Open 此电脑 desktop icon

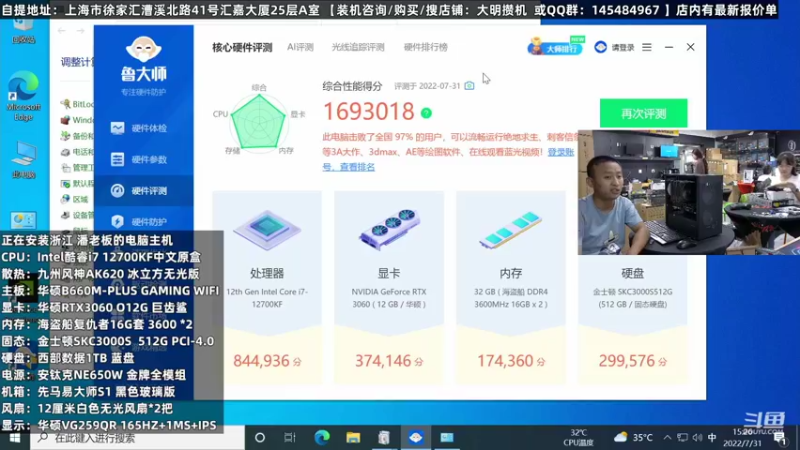pyautogui.click(x=23, y=160)
